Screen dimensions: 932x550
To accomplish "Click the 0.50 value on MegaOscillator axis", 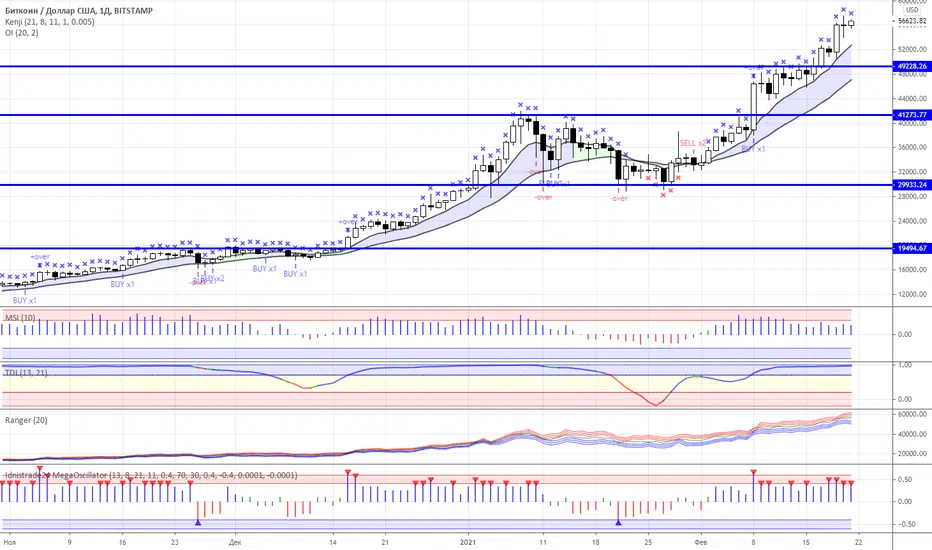I will coord(905,480).
